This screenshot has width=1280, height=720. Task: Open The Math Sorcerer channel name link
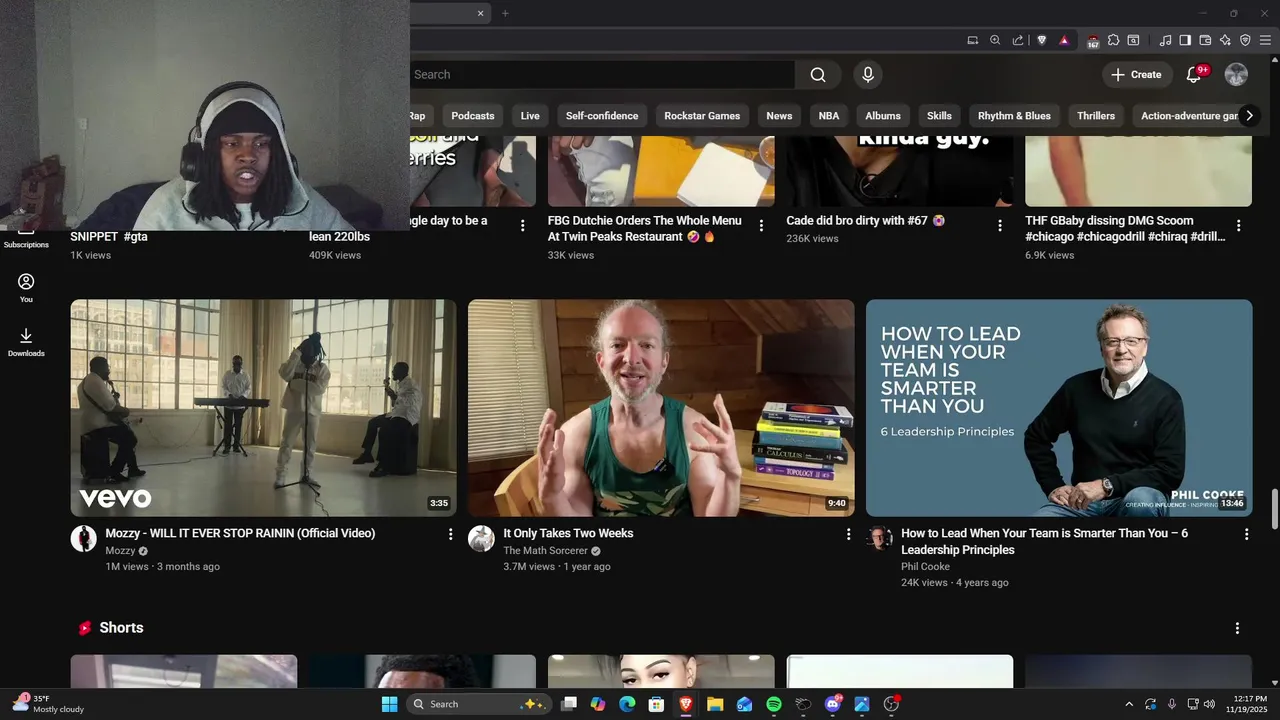click(545, 551)
